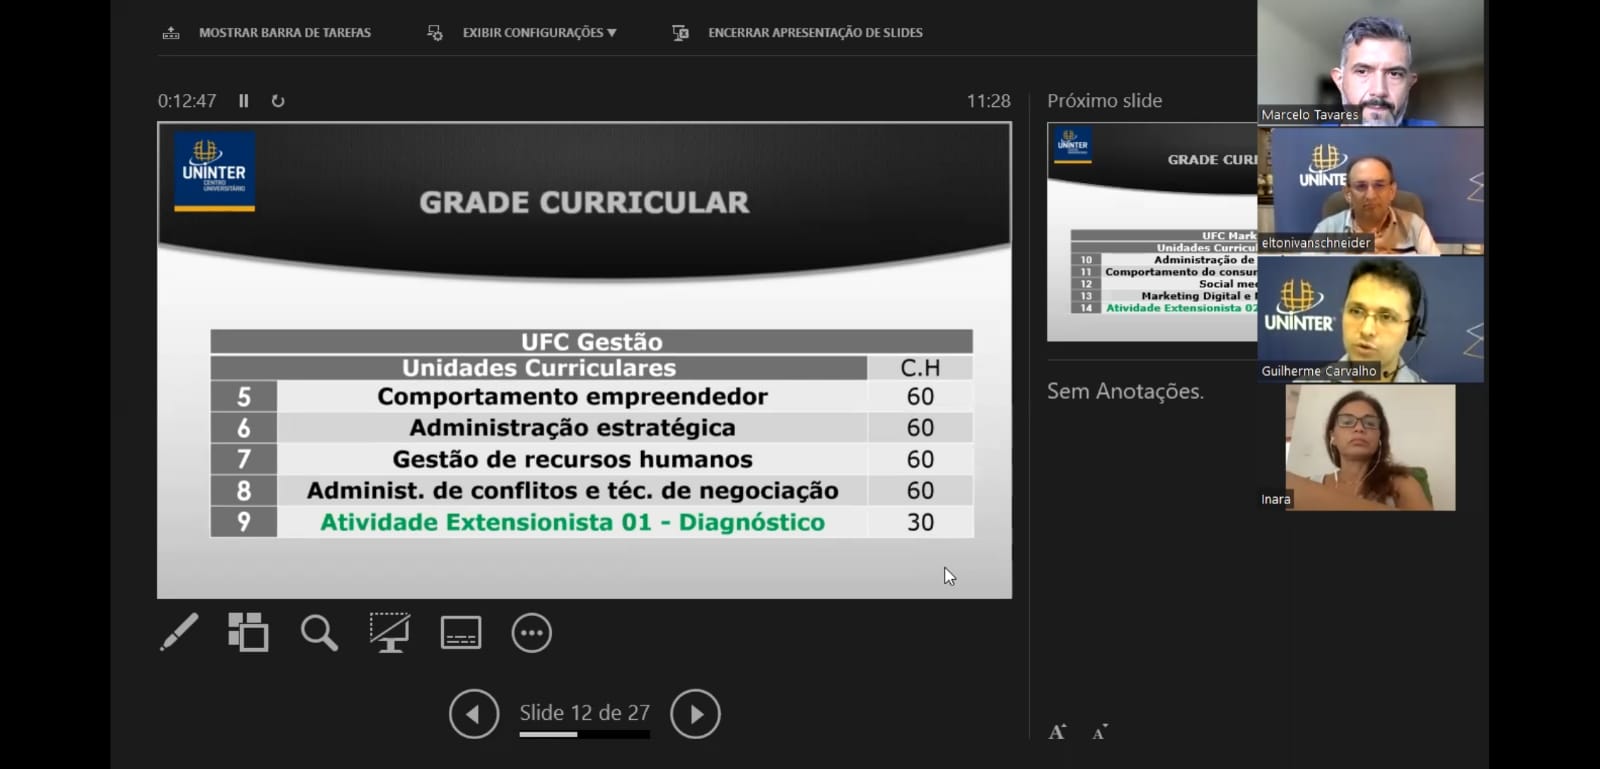Screen dimensions: 1600x769
Task: Increase notes text size
Action: coord(1057,732)
